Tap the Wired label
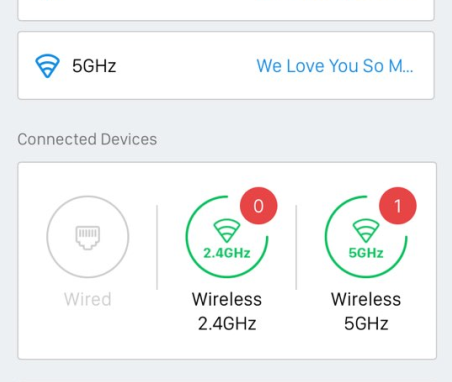Viewport: 452px width, 382px height. [88, 299]
